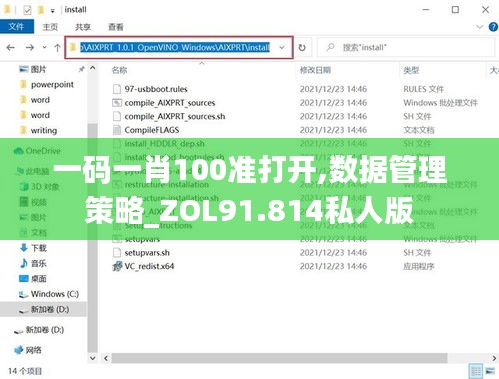The image size is (499, 379).
Task: Expand the address bar history dropdown
Action: coord(282,48)
